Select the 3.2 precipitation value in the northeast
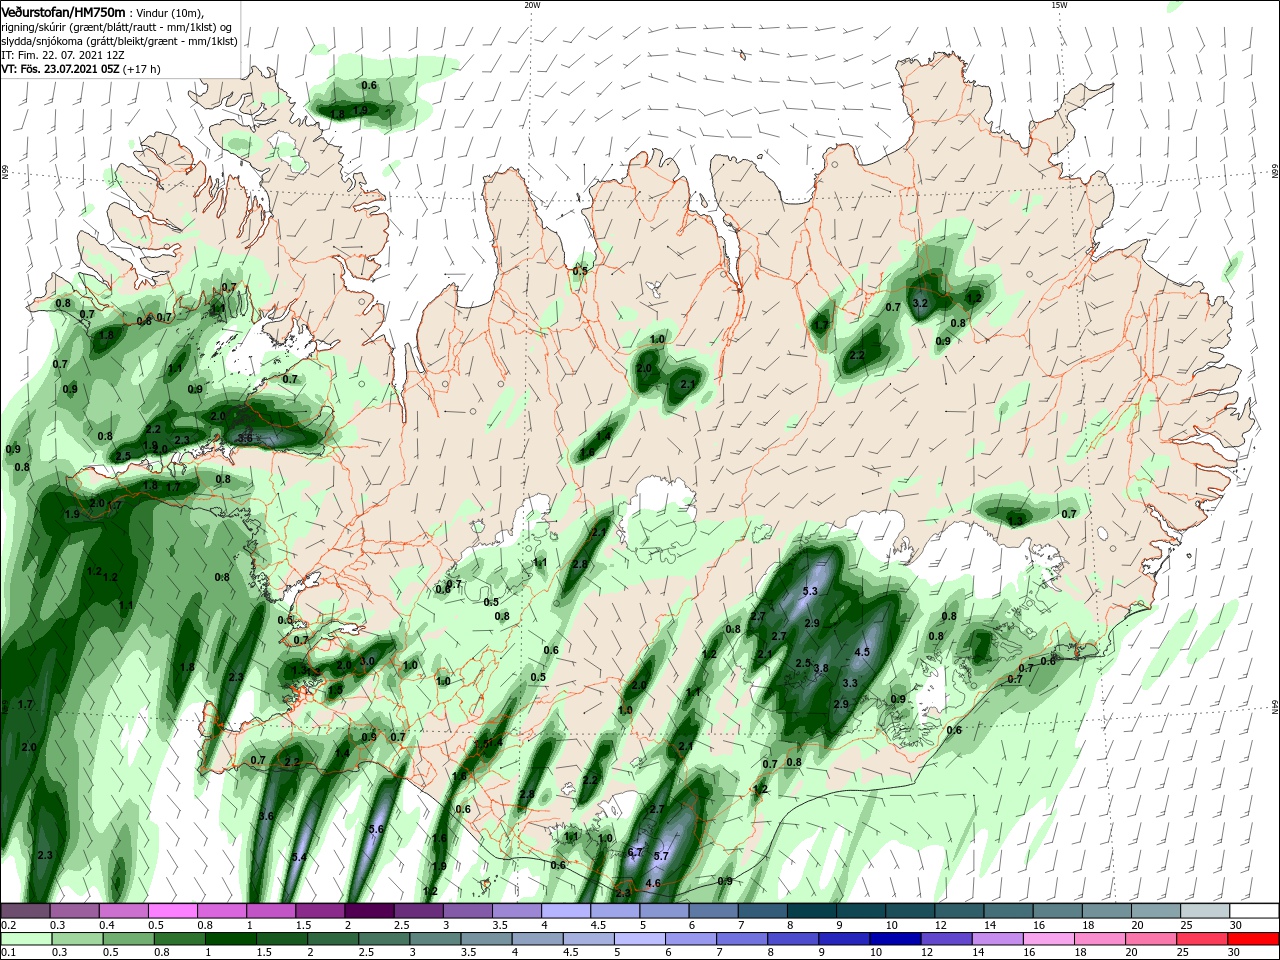Viewport: 1280px width, 960px height. [x=921, y=303]
